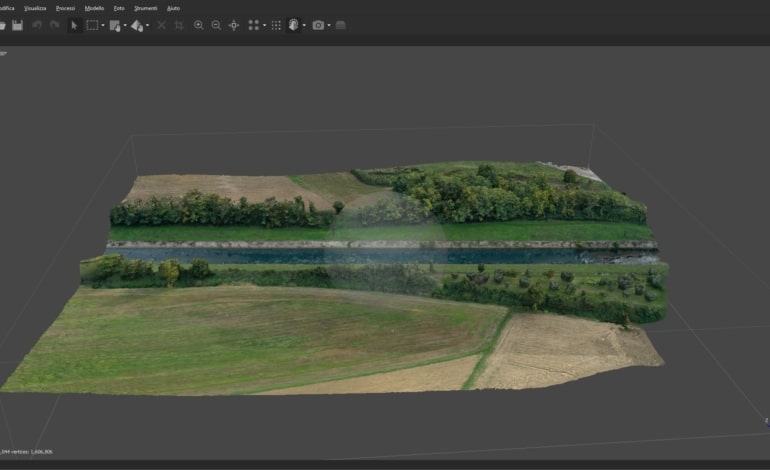Click the delete selection X icon
Screen dimensions: 770x470
click(x=161, y=26)
